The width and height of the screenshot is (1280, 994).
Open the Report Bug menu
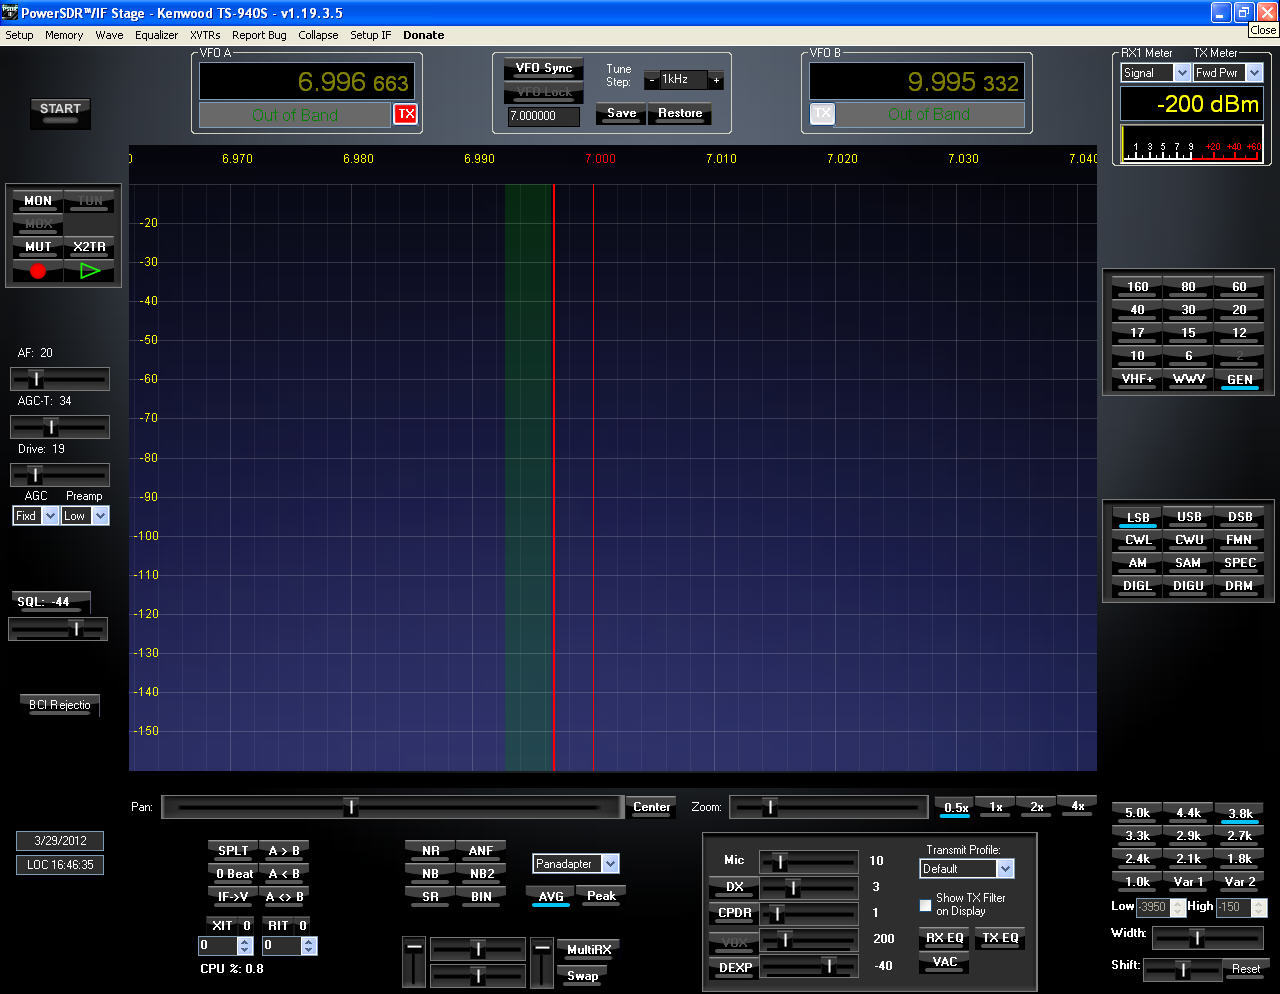[x=259, y=35]
